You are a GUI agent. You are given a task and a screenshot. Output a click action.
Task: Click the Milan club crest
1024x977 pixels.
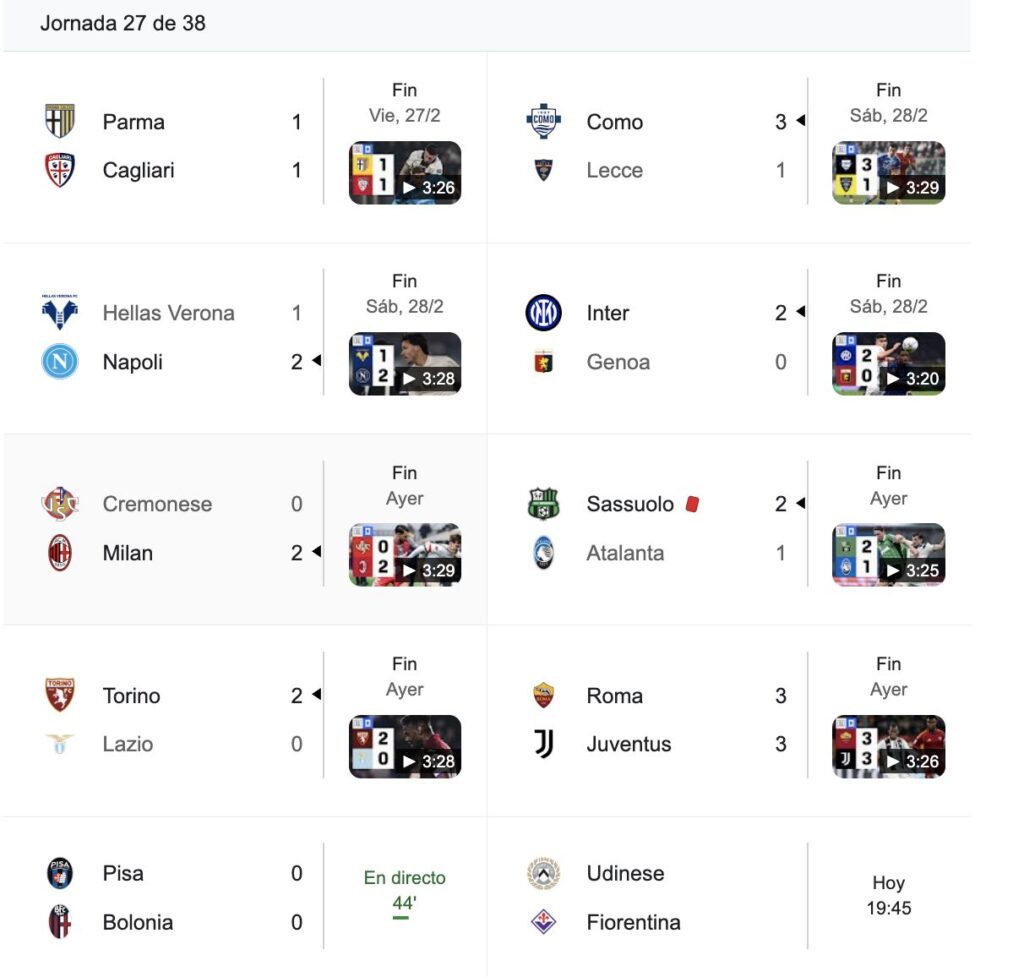pyautogui.click(x=60, y=553)
